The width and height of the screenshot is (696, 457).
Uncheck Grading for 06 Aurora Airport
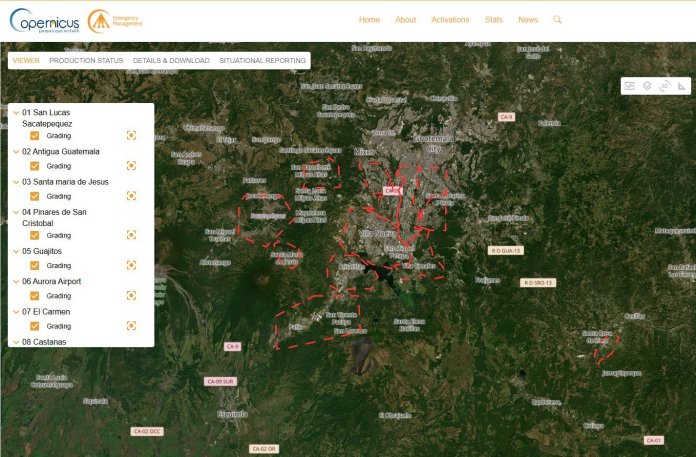coord(35,295)
